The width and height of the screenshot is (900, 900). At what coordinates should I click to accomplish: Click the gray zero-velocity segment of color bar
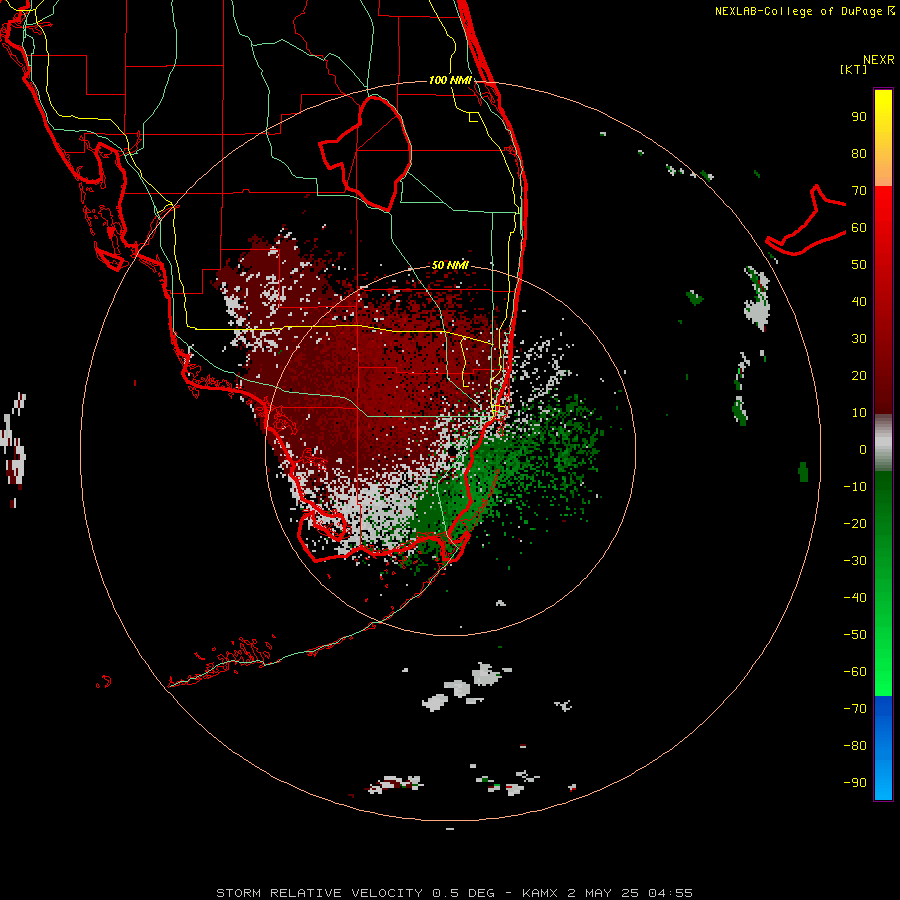click(x=883, y=443)
